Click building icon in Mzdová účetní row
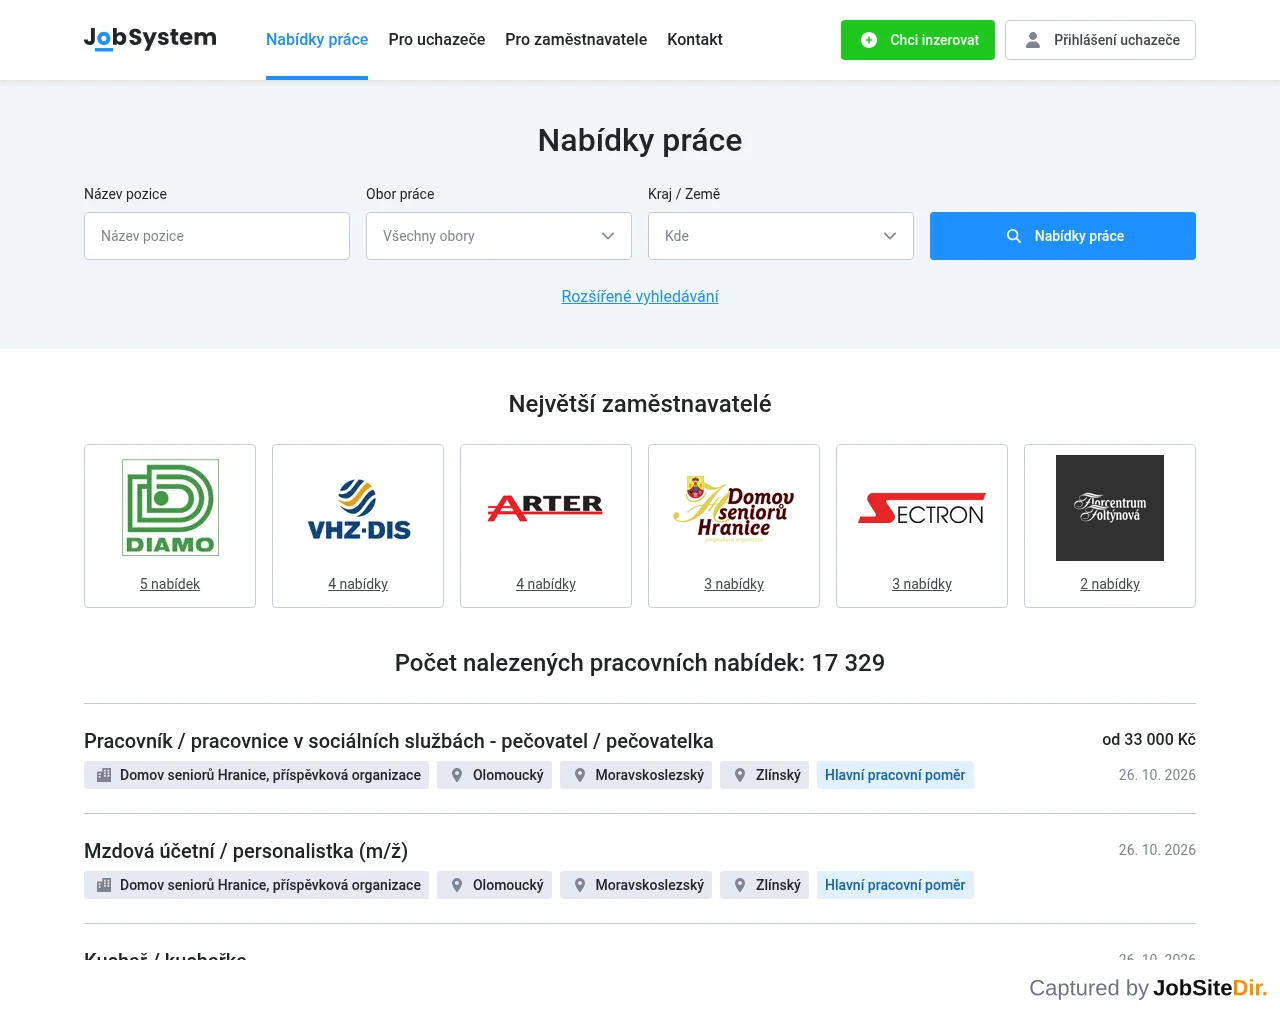 tap(104, 885)
